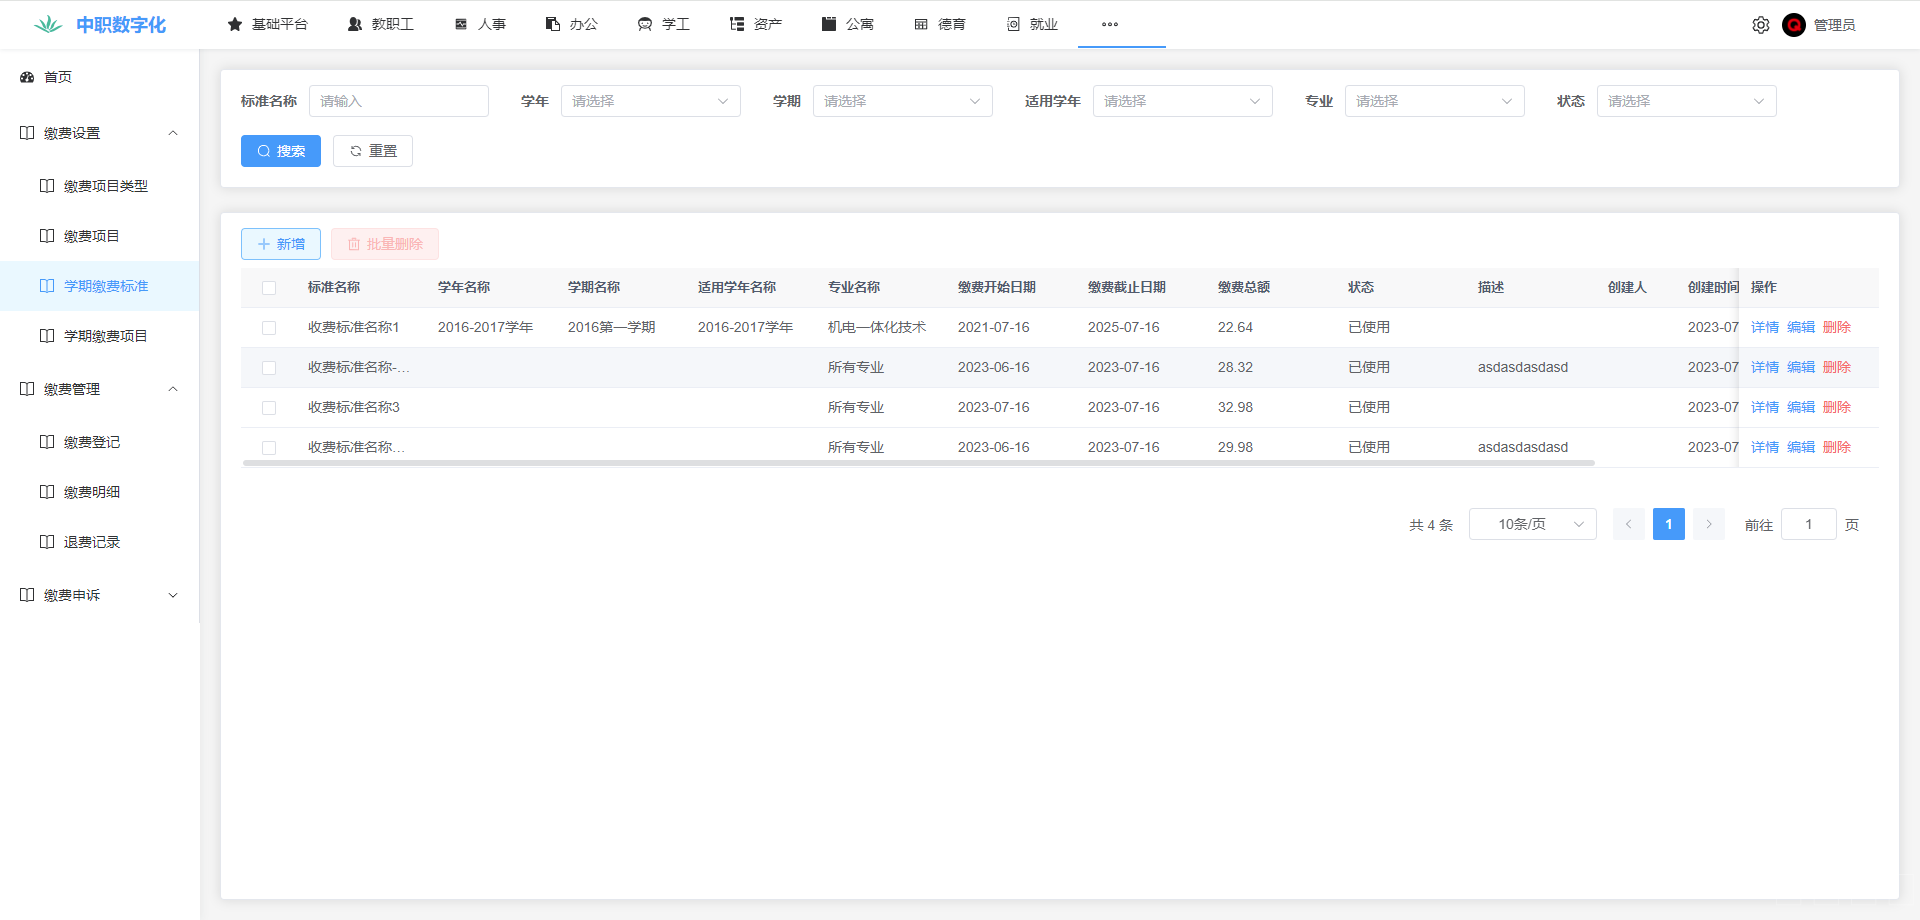
Task: Check the row for 收费标准名称1
Action: pos(269,328)
